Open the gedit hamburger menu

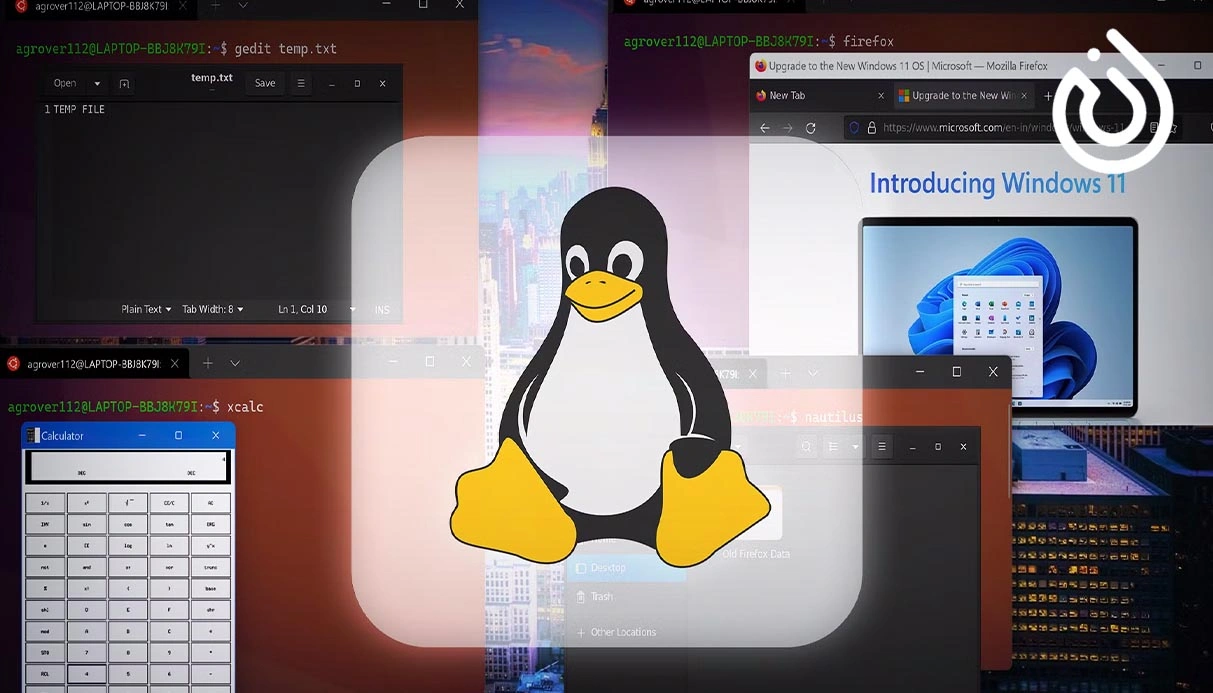(x=301, y=84)
